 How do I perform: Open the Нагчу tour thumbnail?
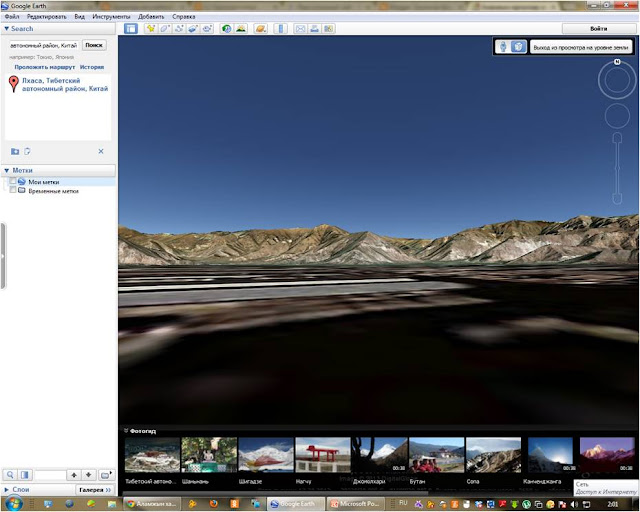point(323,455)
